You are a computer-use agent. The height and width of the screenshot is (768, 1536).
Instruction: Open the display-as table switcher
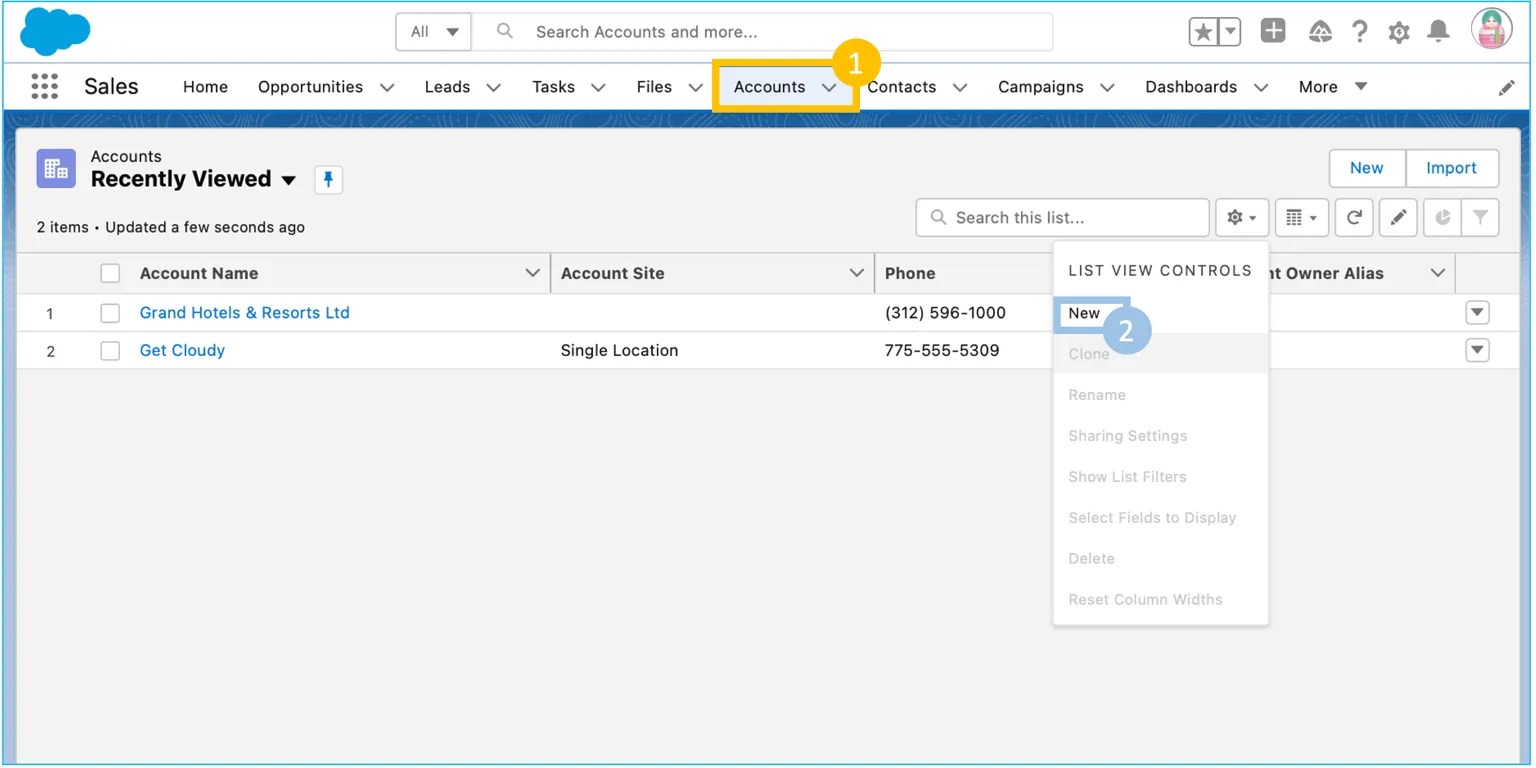[1301, 217]
